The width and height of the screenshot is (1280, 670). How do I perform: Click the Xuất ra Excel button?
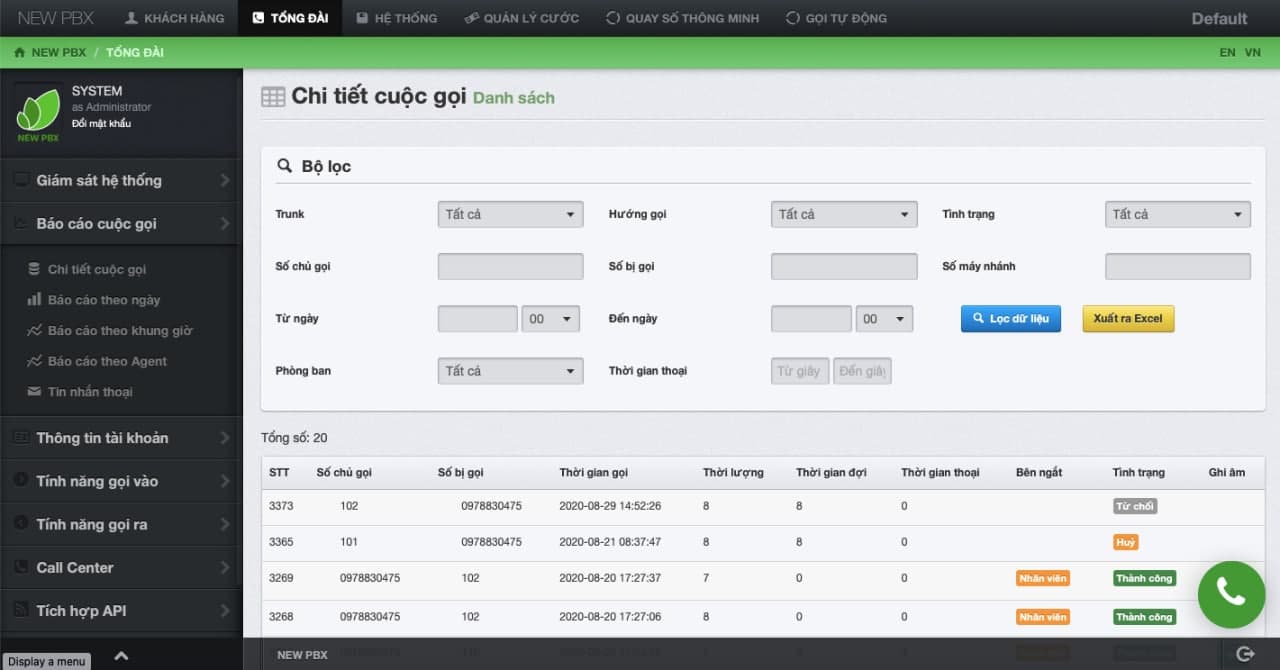pos(1128,318)
